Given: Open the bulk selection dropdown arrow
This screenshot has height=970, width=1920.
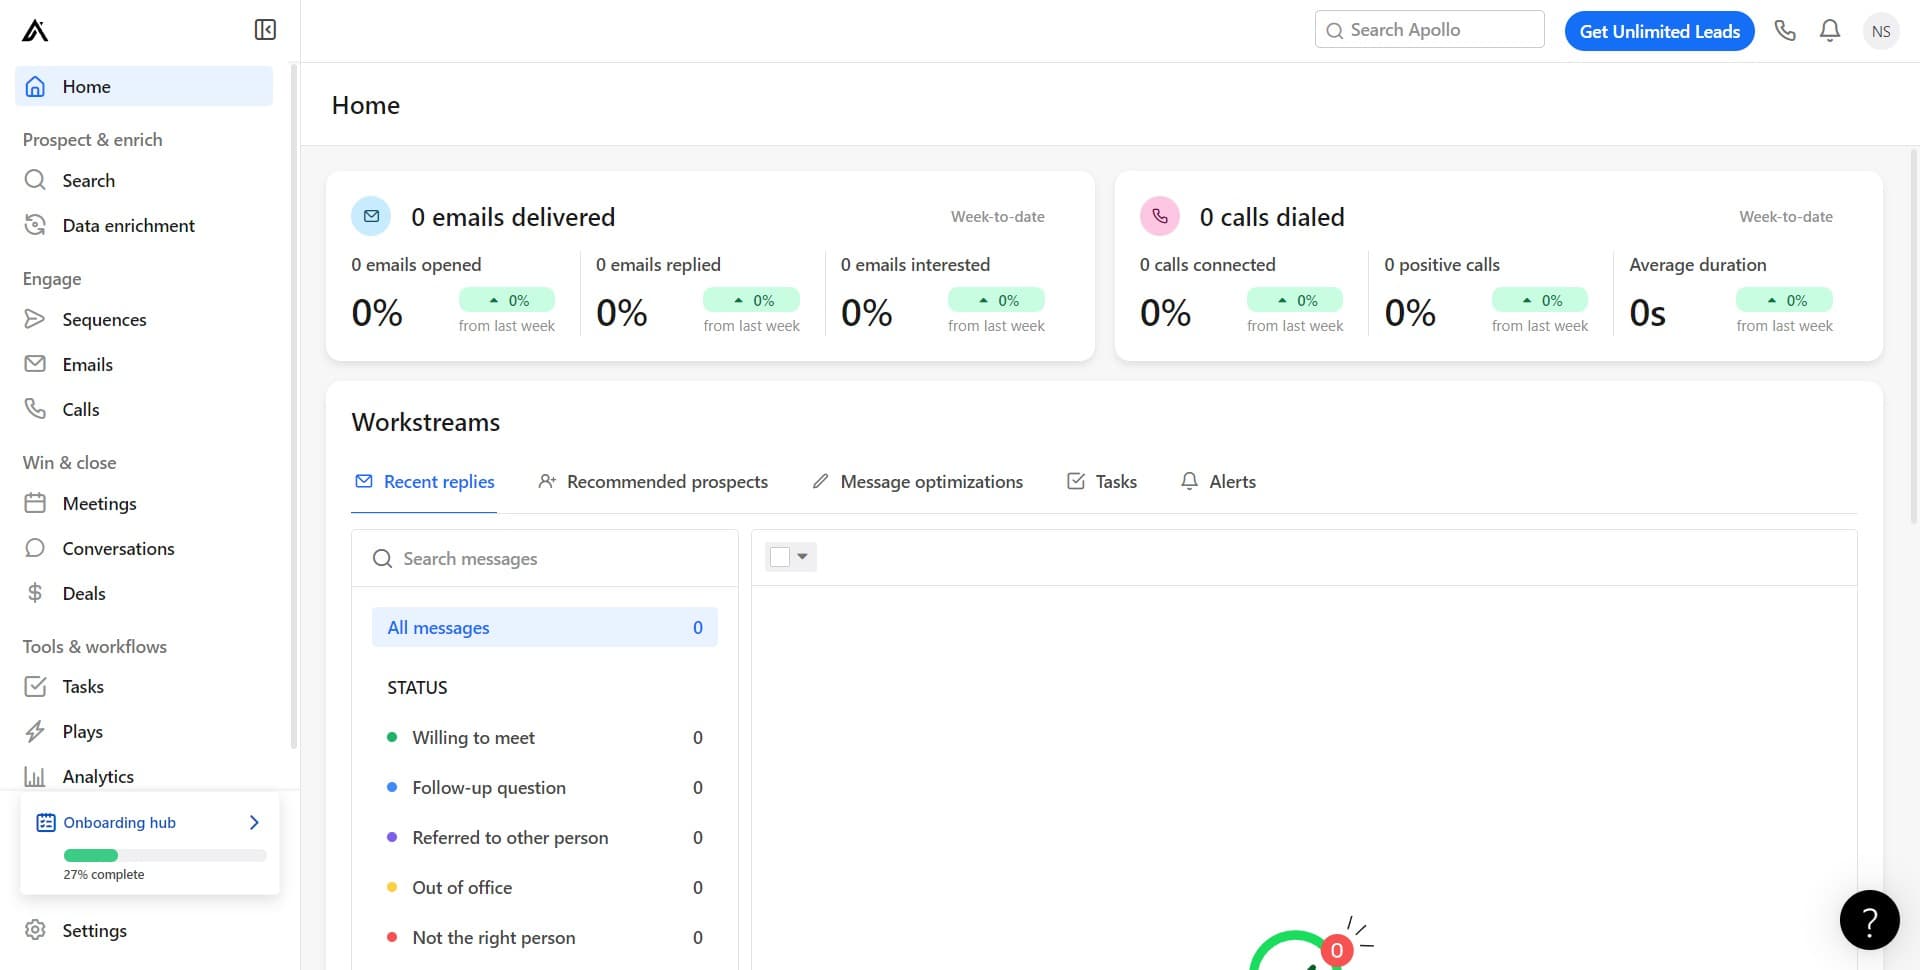Looking at the screenshot, I should tap(803, 557).
